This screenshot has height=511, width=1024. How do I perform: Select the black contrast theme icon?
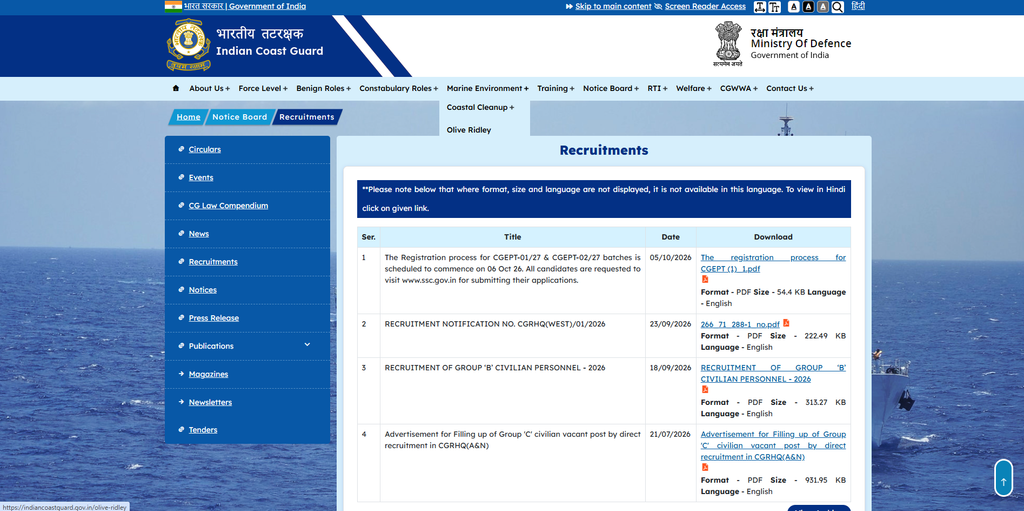[808, 7]
